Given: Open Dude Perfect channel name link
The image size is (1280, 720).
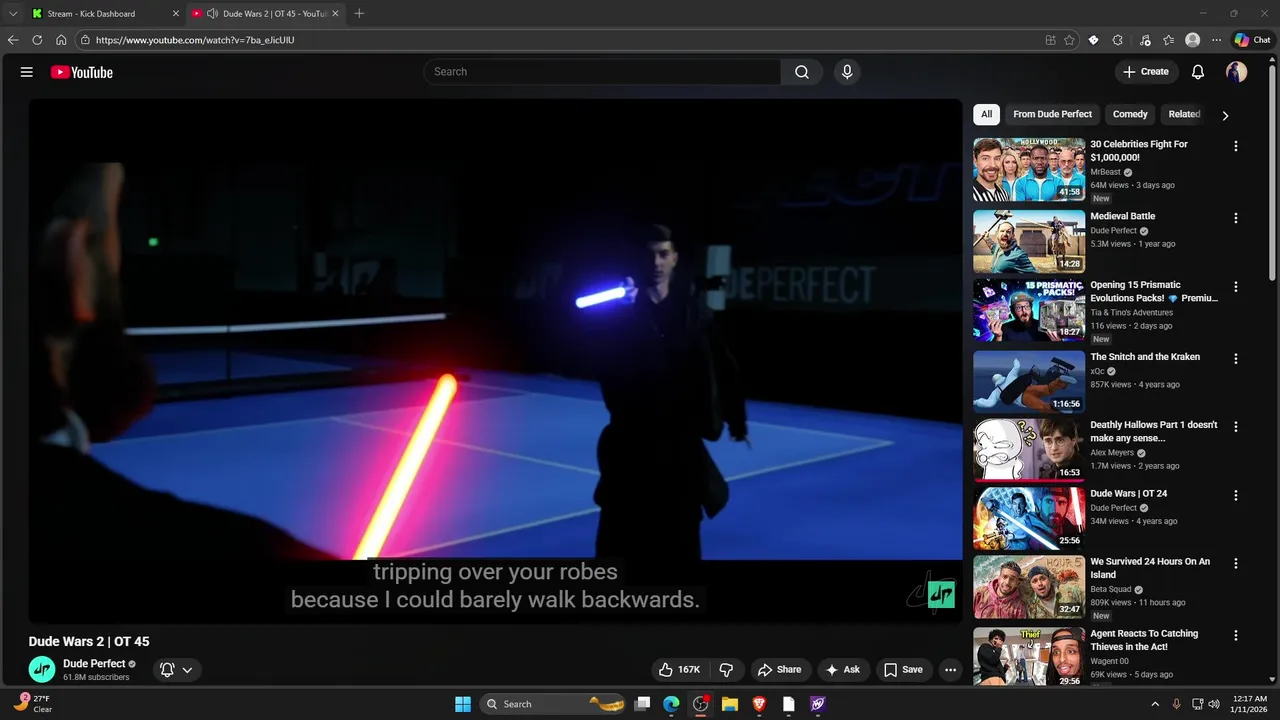Looking at the screenshot, I should pyautogui.click(x=94, y=663).
